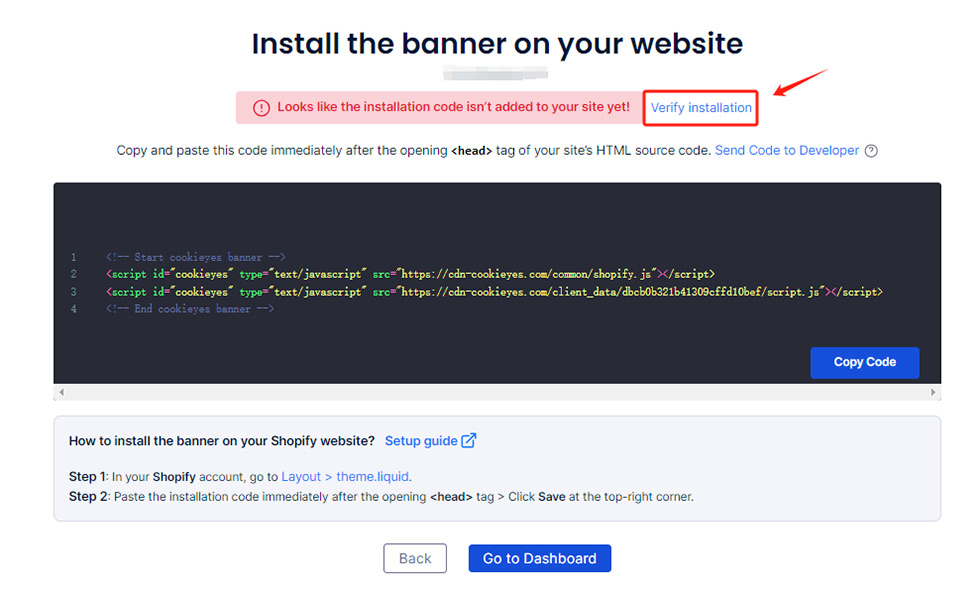Screen dimensions: 980x597
Task: Click the code box left scroll arrow
Action: pos(60,393)
